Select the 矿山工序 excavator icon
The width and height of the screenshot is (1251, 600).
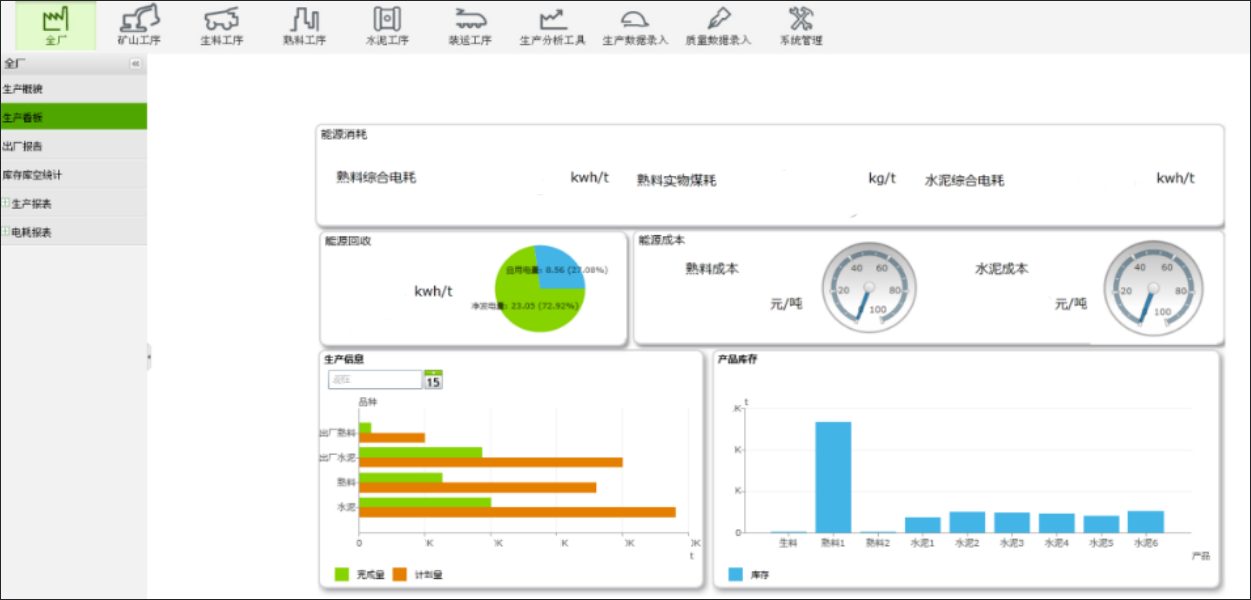click(139, 18)
